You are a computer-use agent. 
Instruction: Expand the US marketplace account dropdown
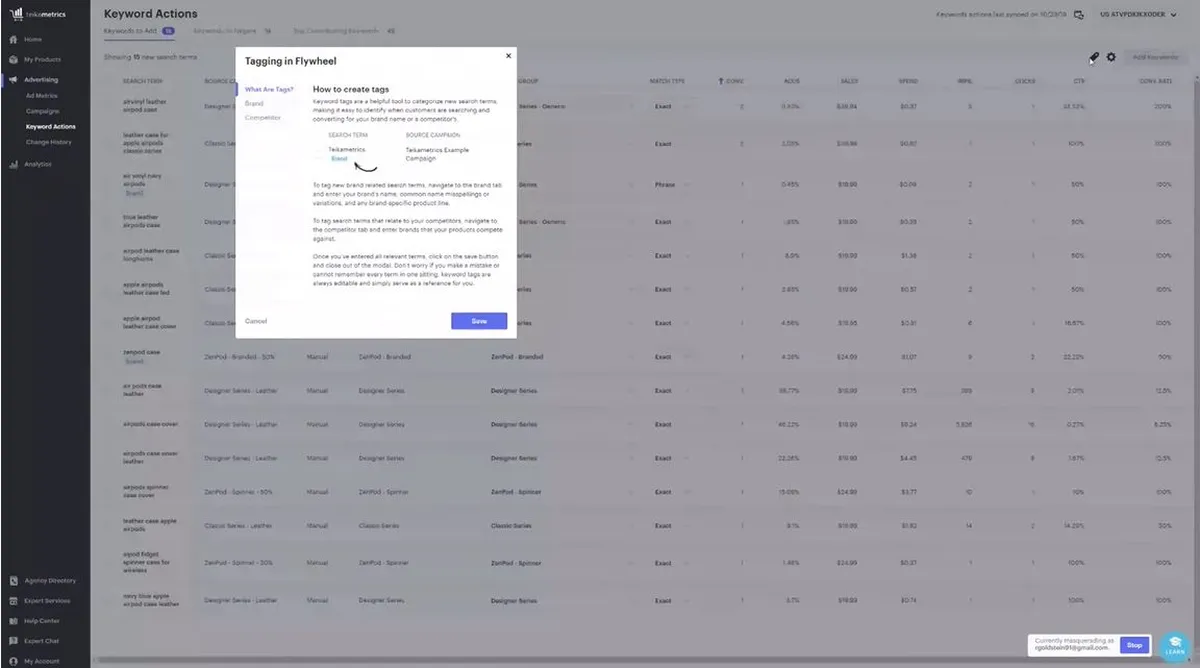pyautogui.click(x=1138, y=14)
